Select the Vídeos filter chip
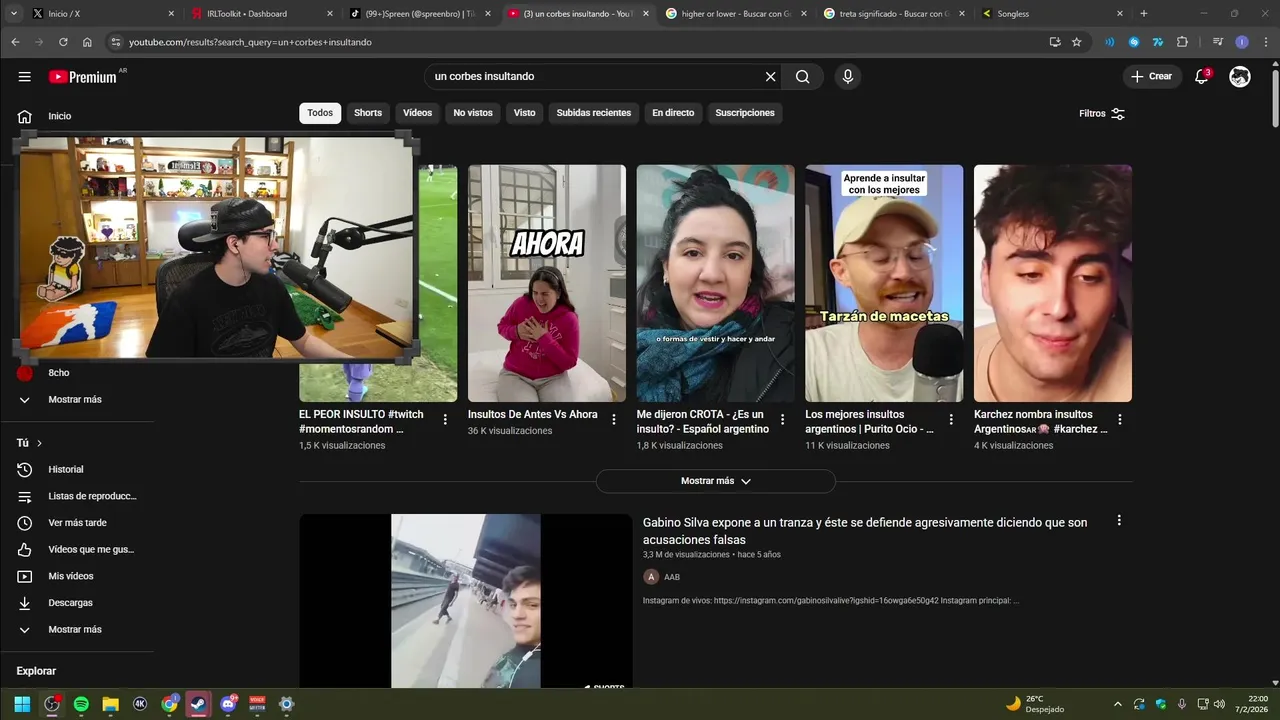 pyautogui.click(x=417, y=113)
